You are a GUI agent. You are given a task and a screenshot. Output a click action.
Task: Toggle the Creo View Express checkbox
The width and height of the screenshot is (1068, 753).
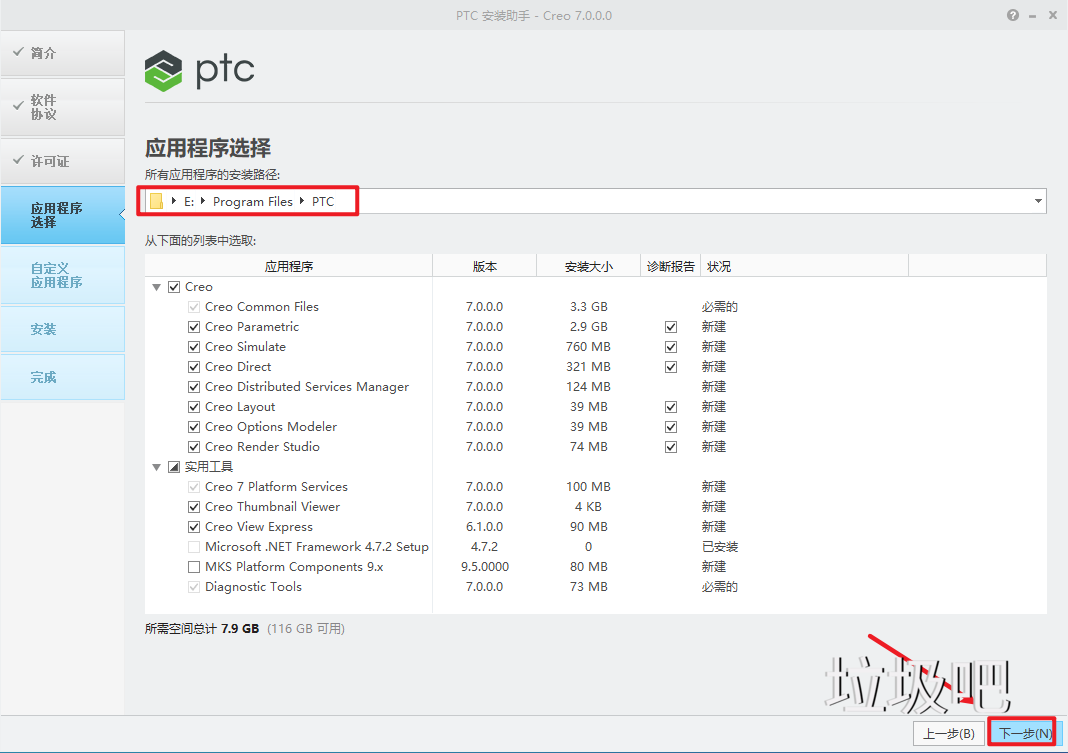pos(194,527)
